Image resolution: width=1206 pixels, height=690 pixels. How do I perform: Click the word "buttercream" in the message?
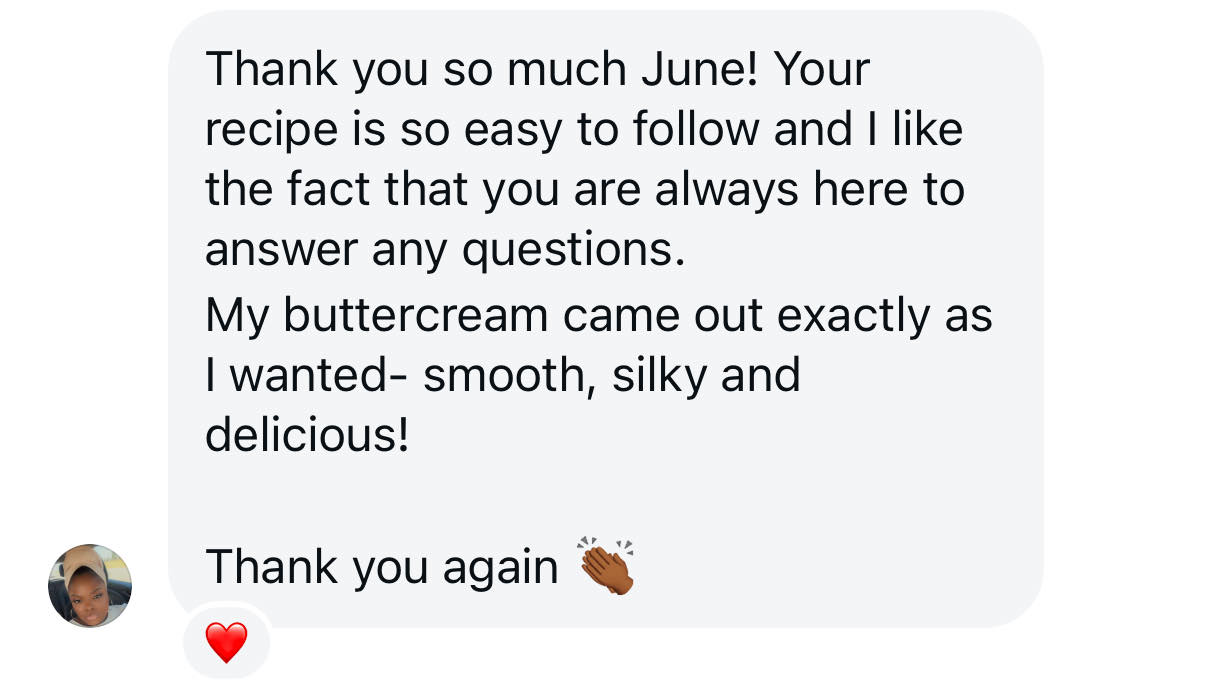416,316
